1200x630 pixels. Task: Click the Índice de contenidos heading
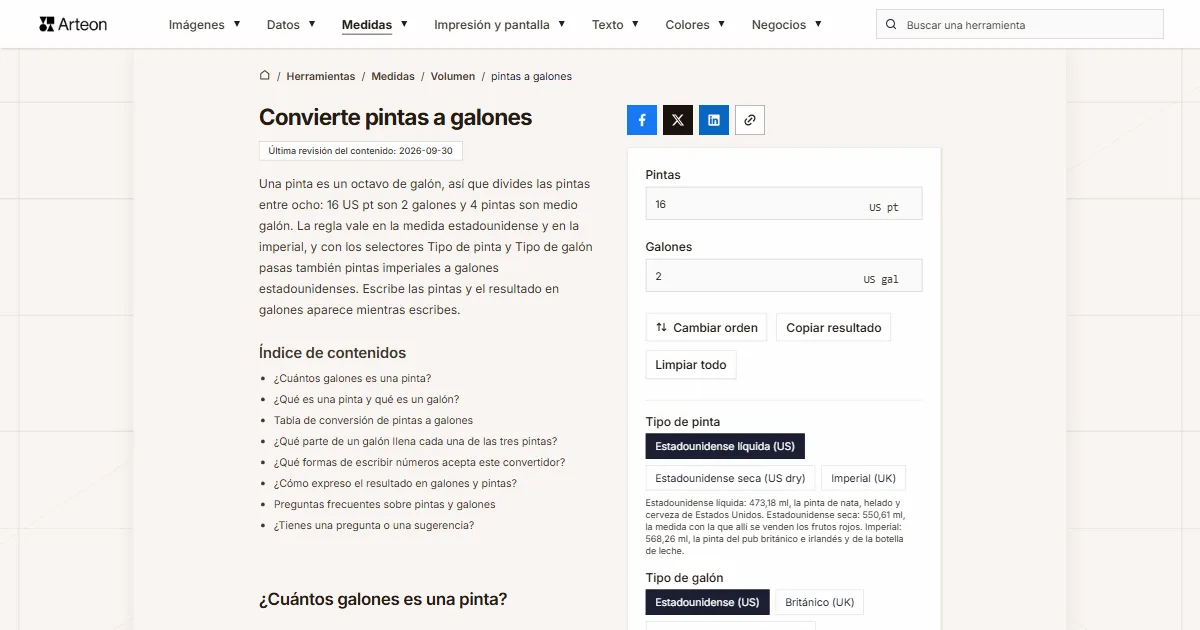tap(333, 352)
